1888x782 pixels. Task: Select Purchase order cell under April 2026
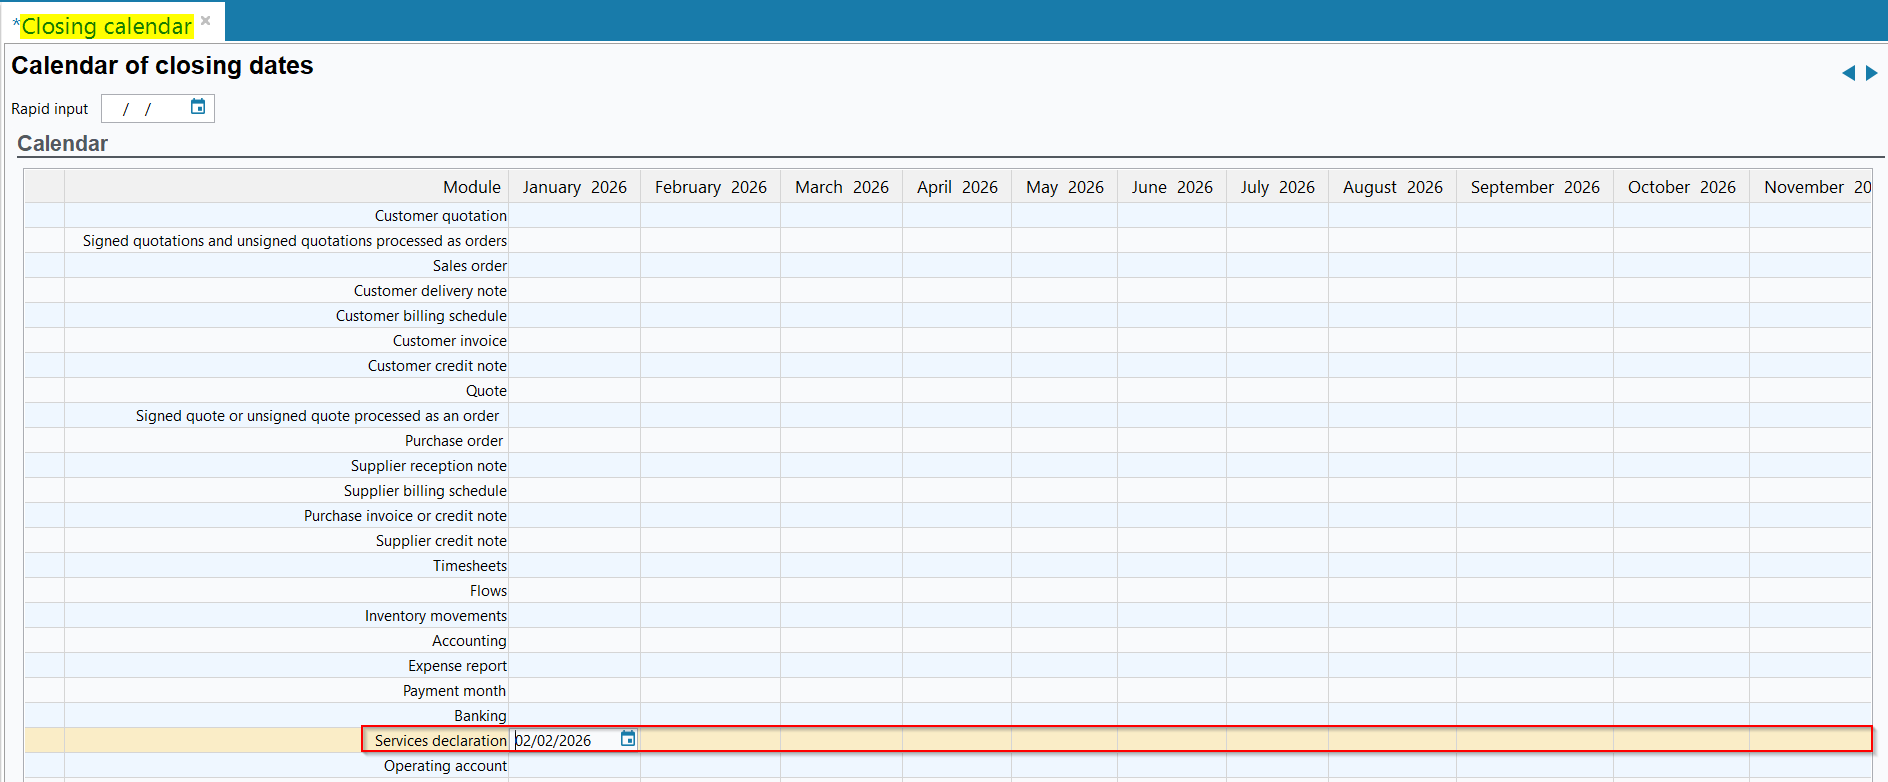pyautogui.click(x=956, y=441)
